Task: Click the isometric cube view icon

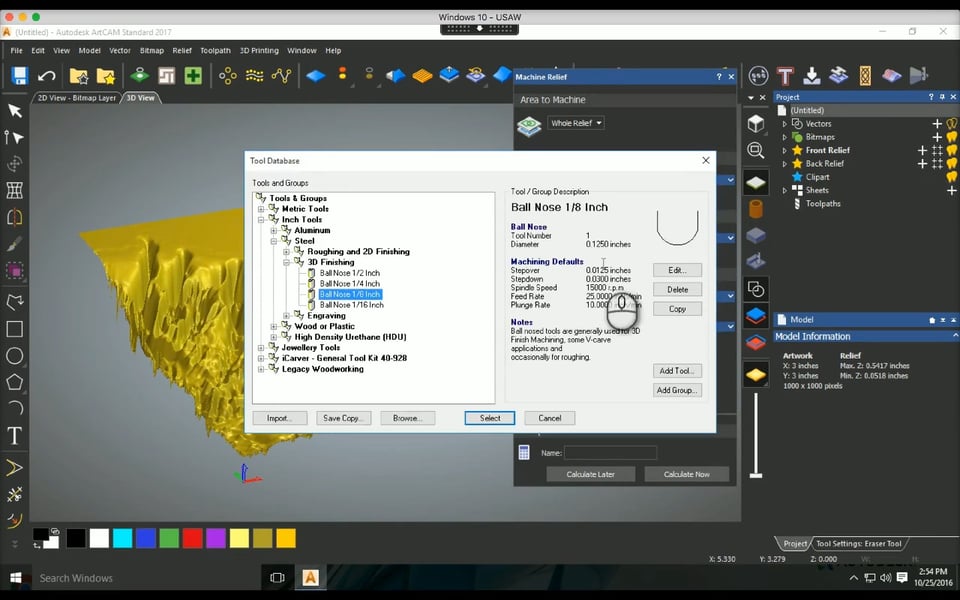Action: tap(756, 123)
